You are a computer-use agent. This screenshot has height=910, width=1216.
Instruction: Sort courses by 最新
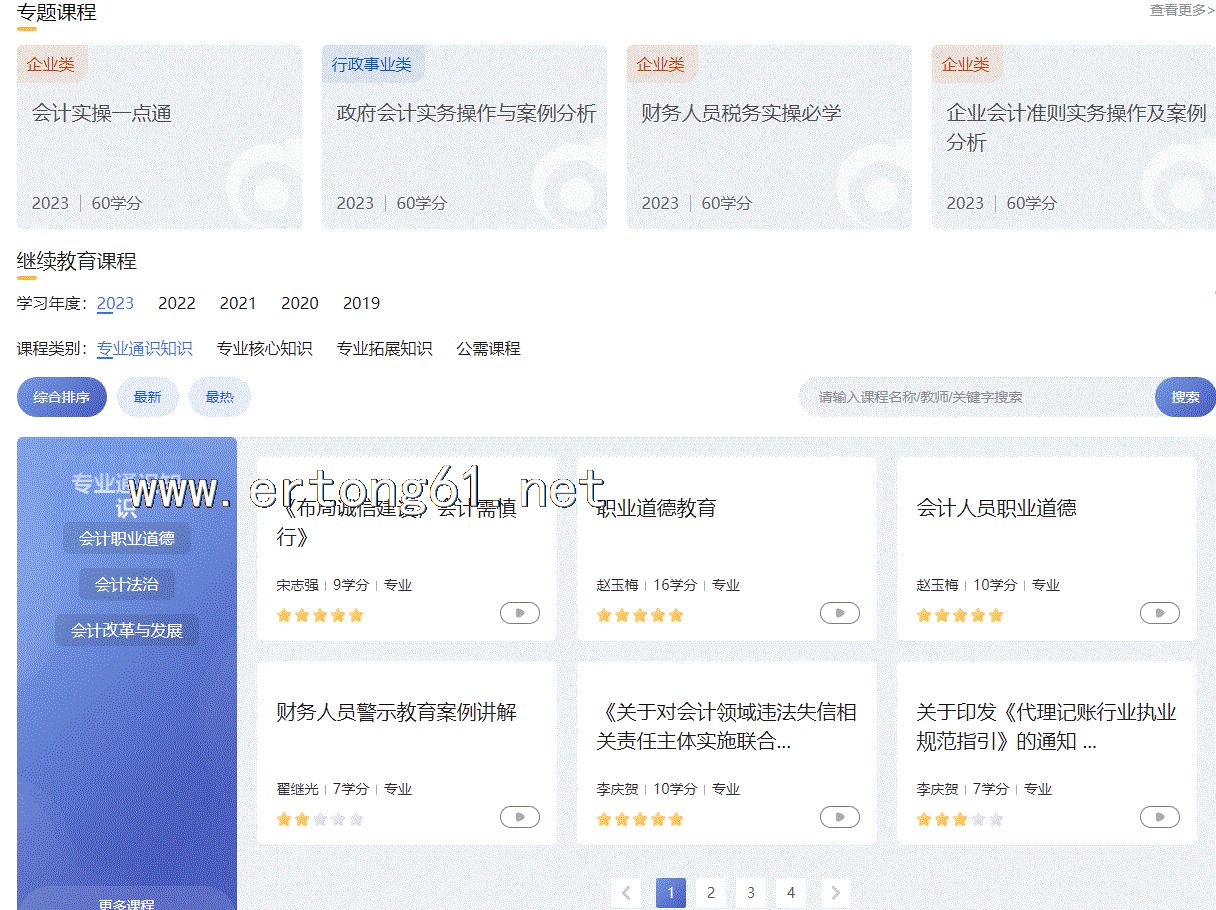click(147, 397)
